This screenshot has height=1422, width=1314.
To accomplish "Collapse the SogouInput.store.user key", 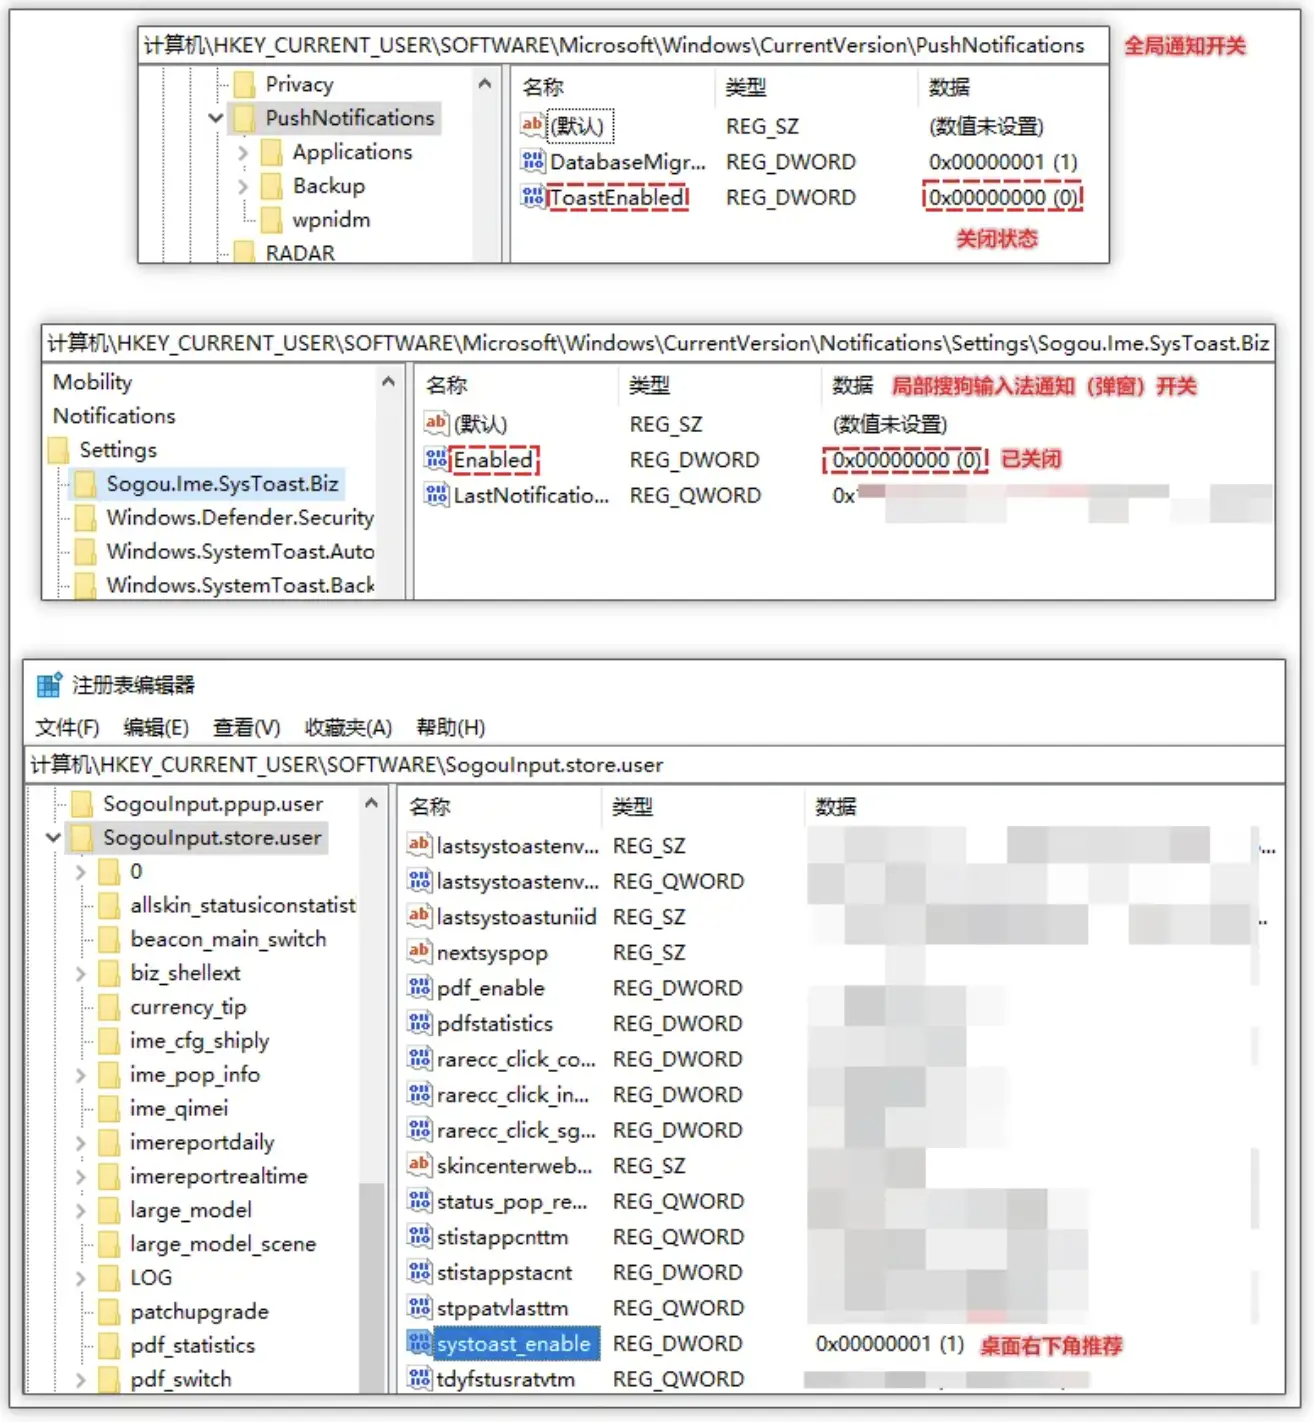I will click(x=54, y=838).
